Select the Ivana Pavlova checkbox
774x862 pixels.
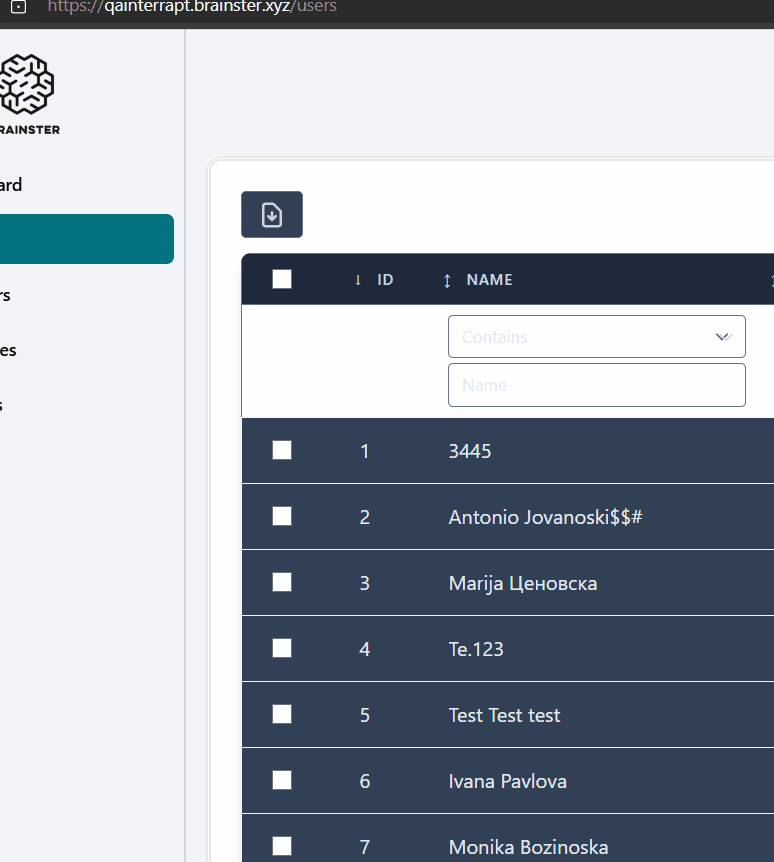pos(282,781)
